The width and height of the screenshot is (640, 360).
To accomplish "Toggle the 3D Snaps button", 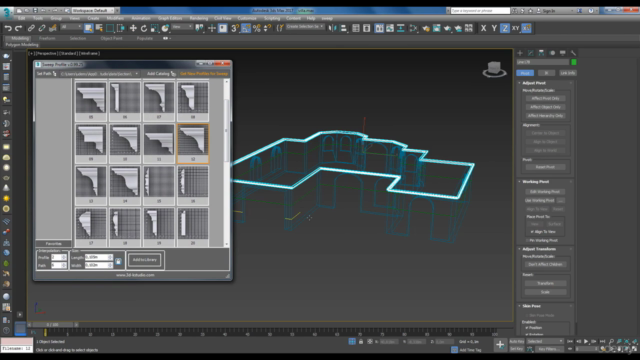I will pyautogui.click(x=235, y=28).
